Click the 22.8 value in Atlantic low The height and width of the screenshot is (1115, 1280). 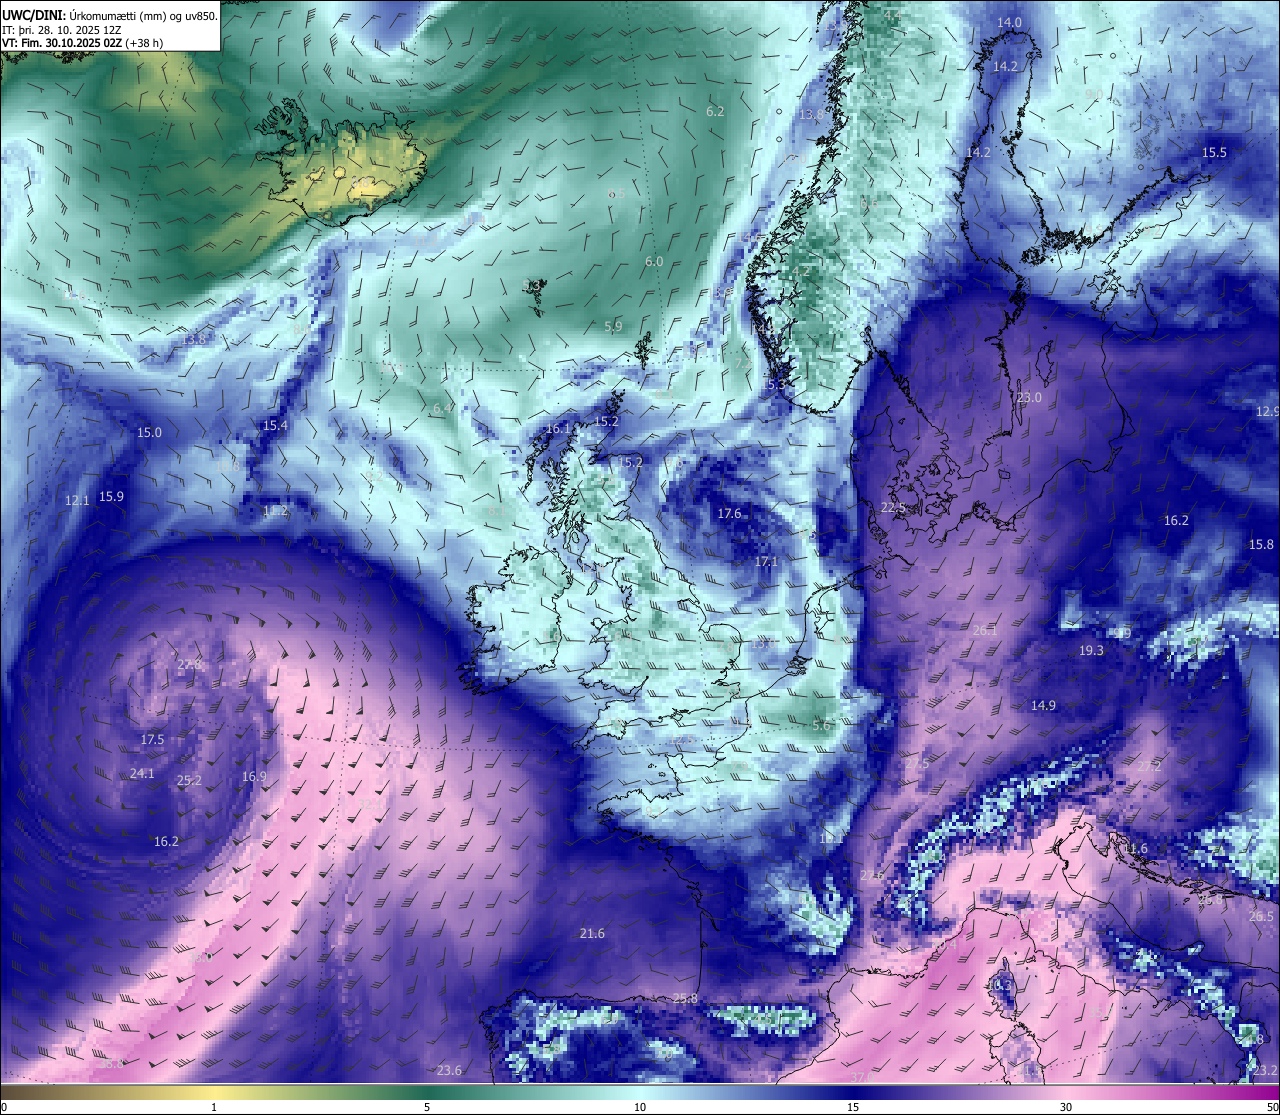(x=189, y=664)
